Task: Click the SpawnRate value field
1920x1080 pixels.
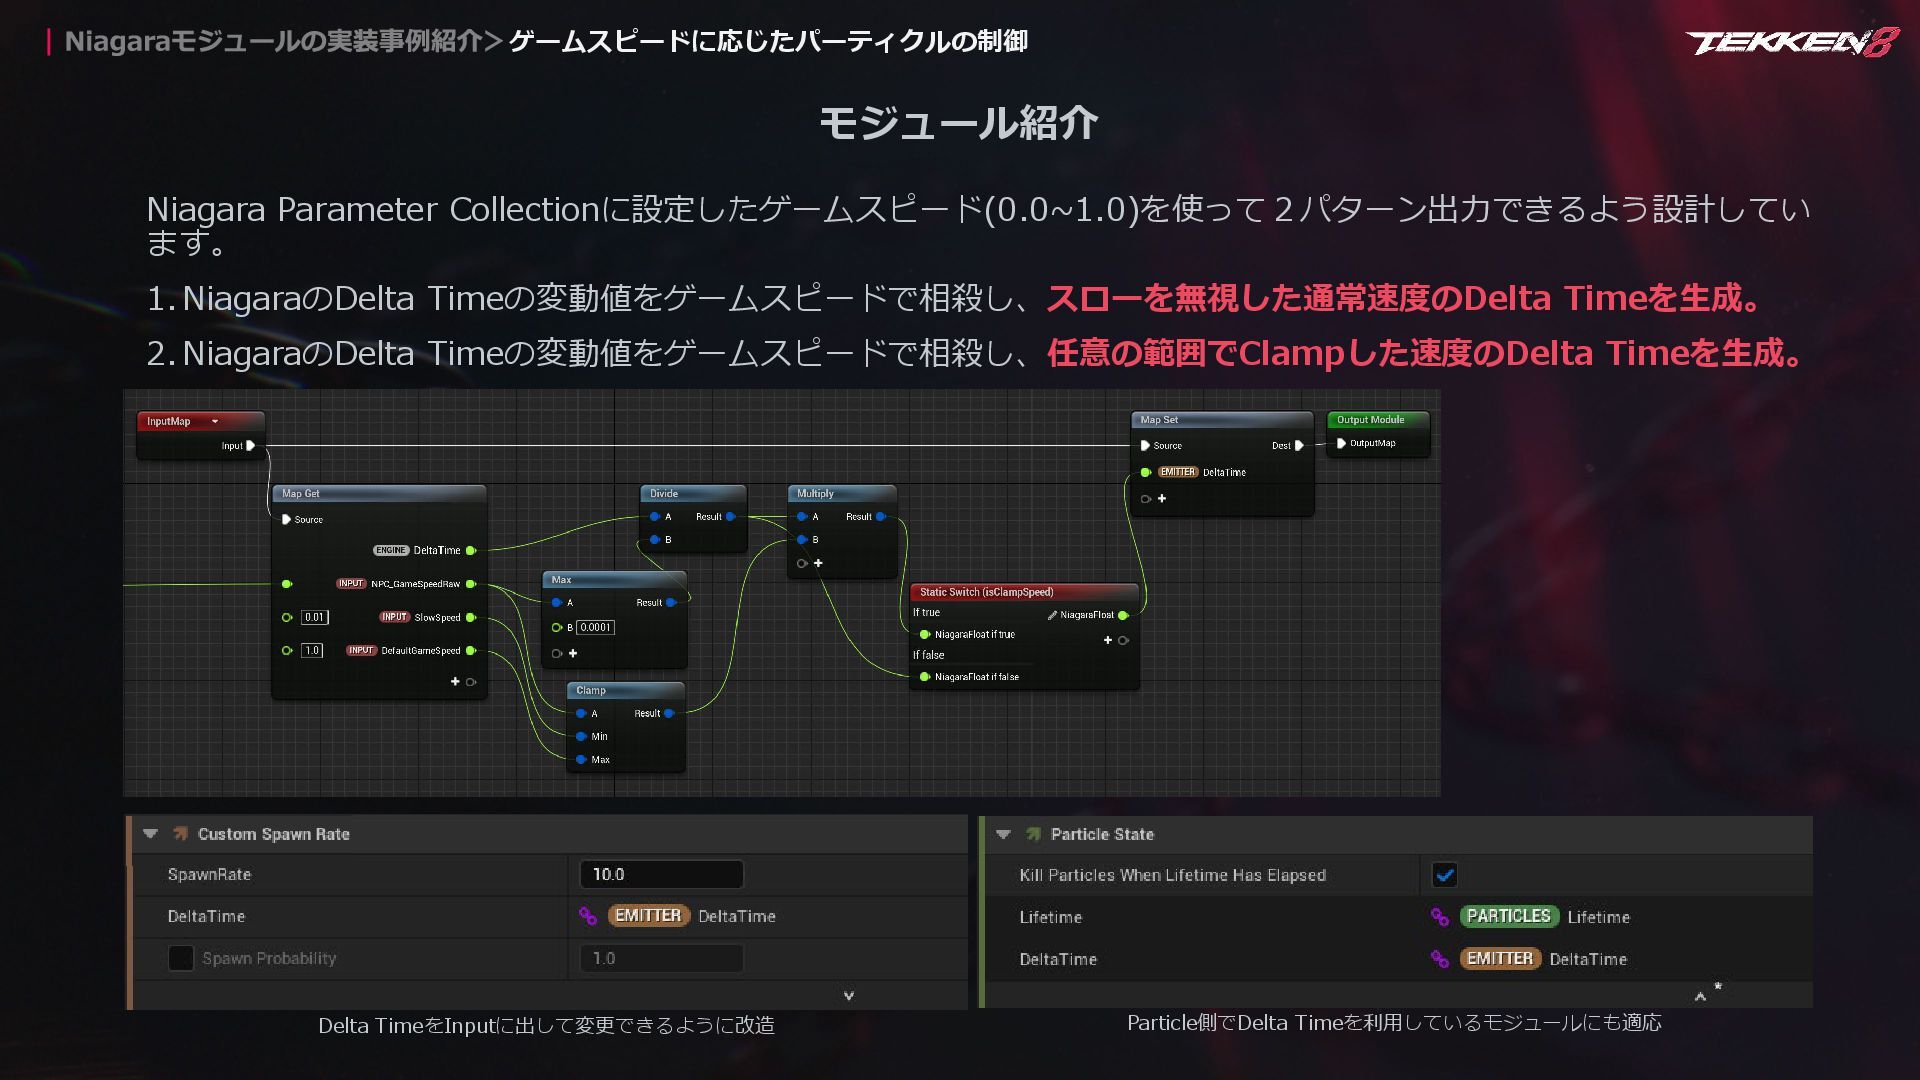Action: (x=661, y=874)
